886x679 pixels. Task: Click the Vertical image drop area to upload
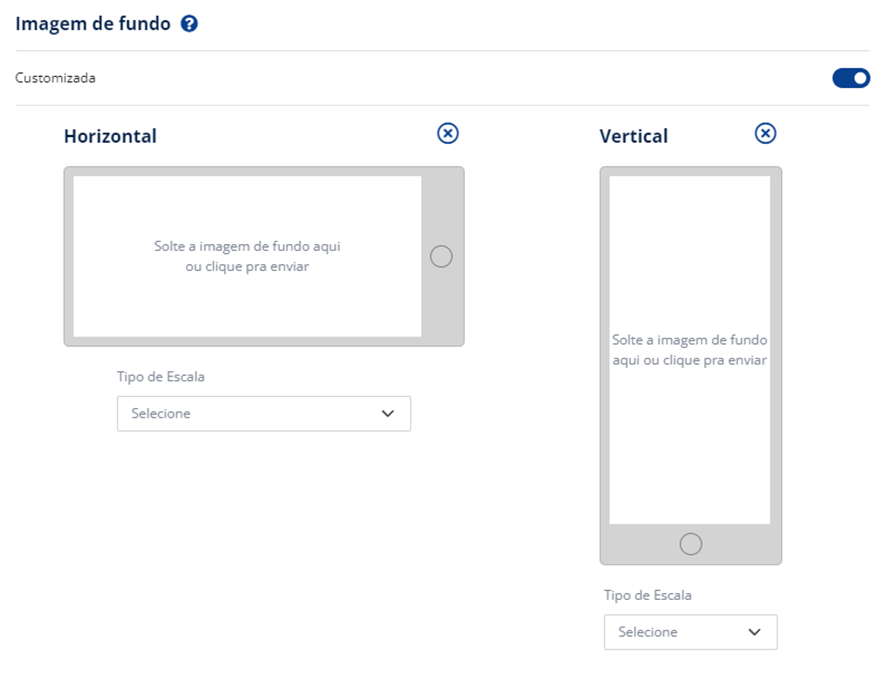689,350
